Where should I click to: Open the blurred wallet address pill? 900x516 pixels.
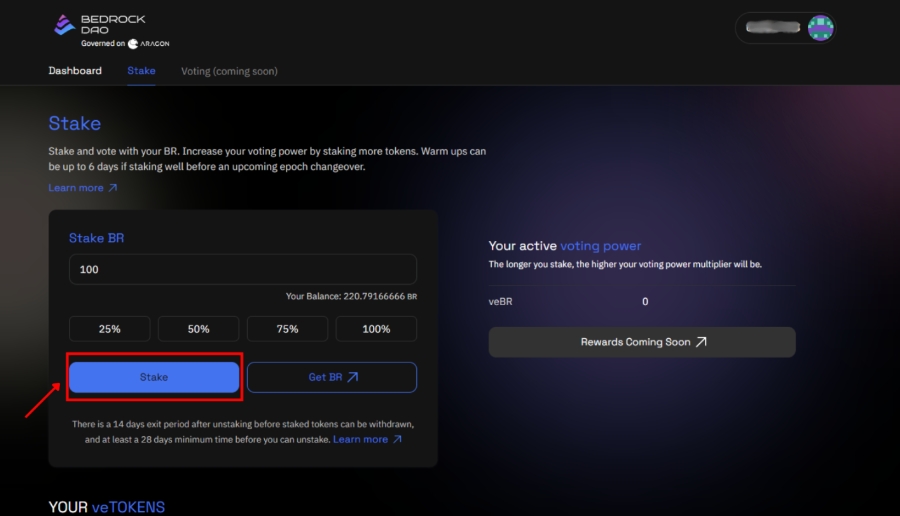click(773, 27)
